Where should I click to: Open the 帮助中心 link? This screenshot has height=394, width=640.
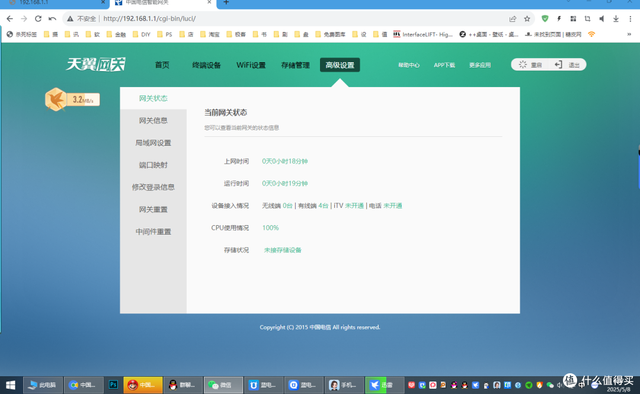tap(409, 65)
